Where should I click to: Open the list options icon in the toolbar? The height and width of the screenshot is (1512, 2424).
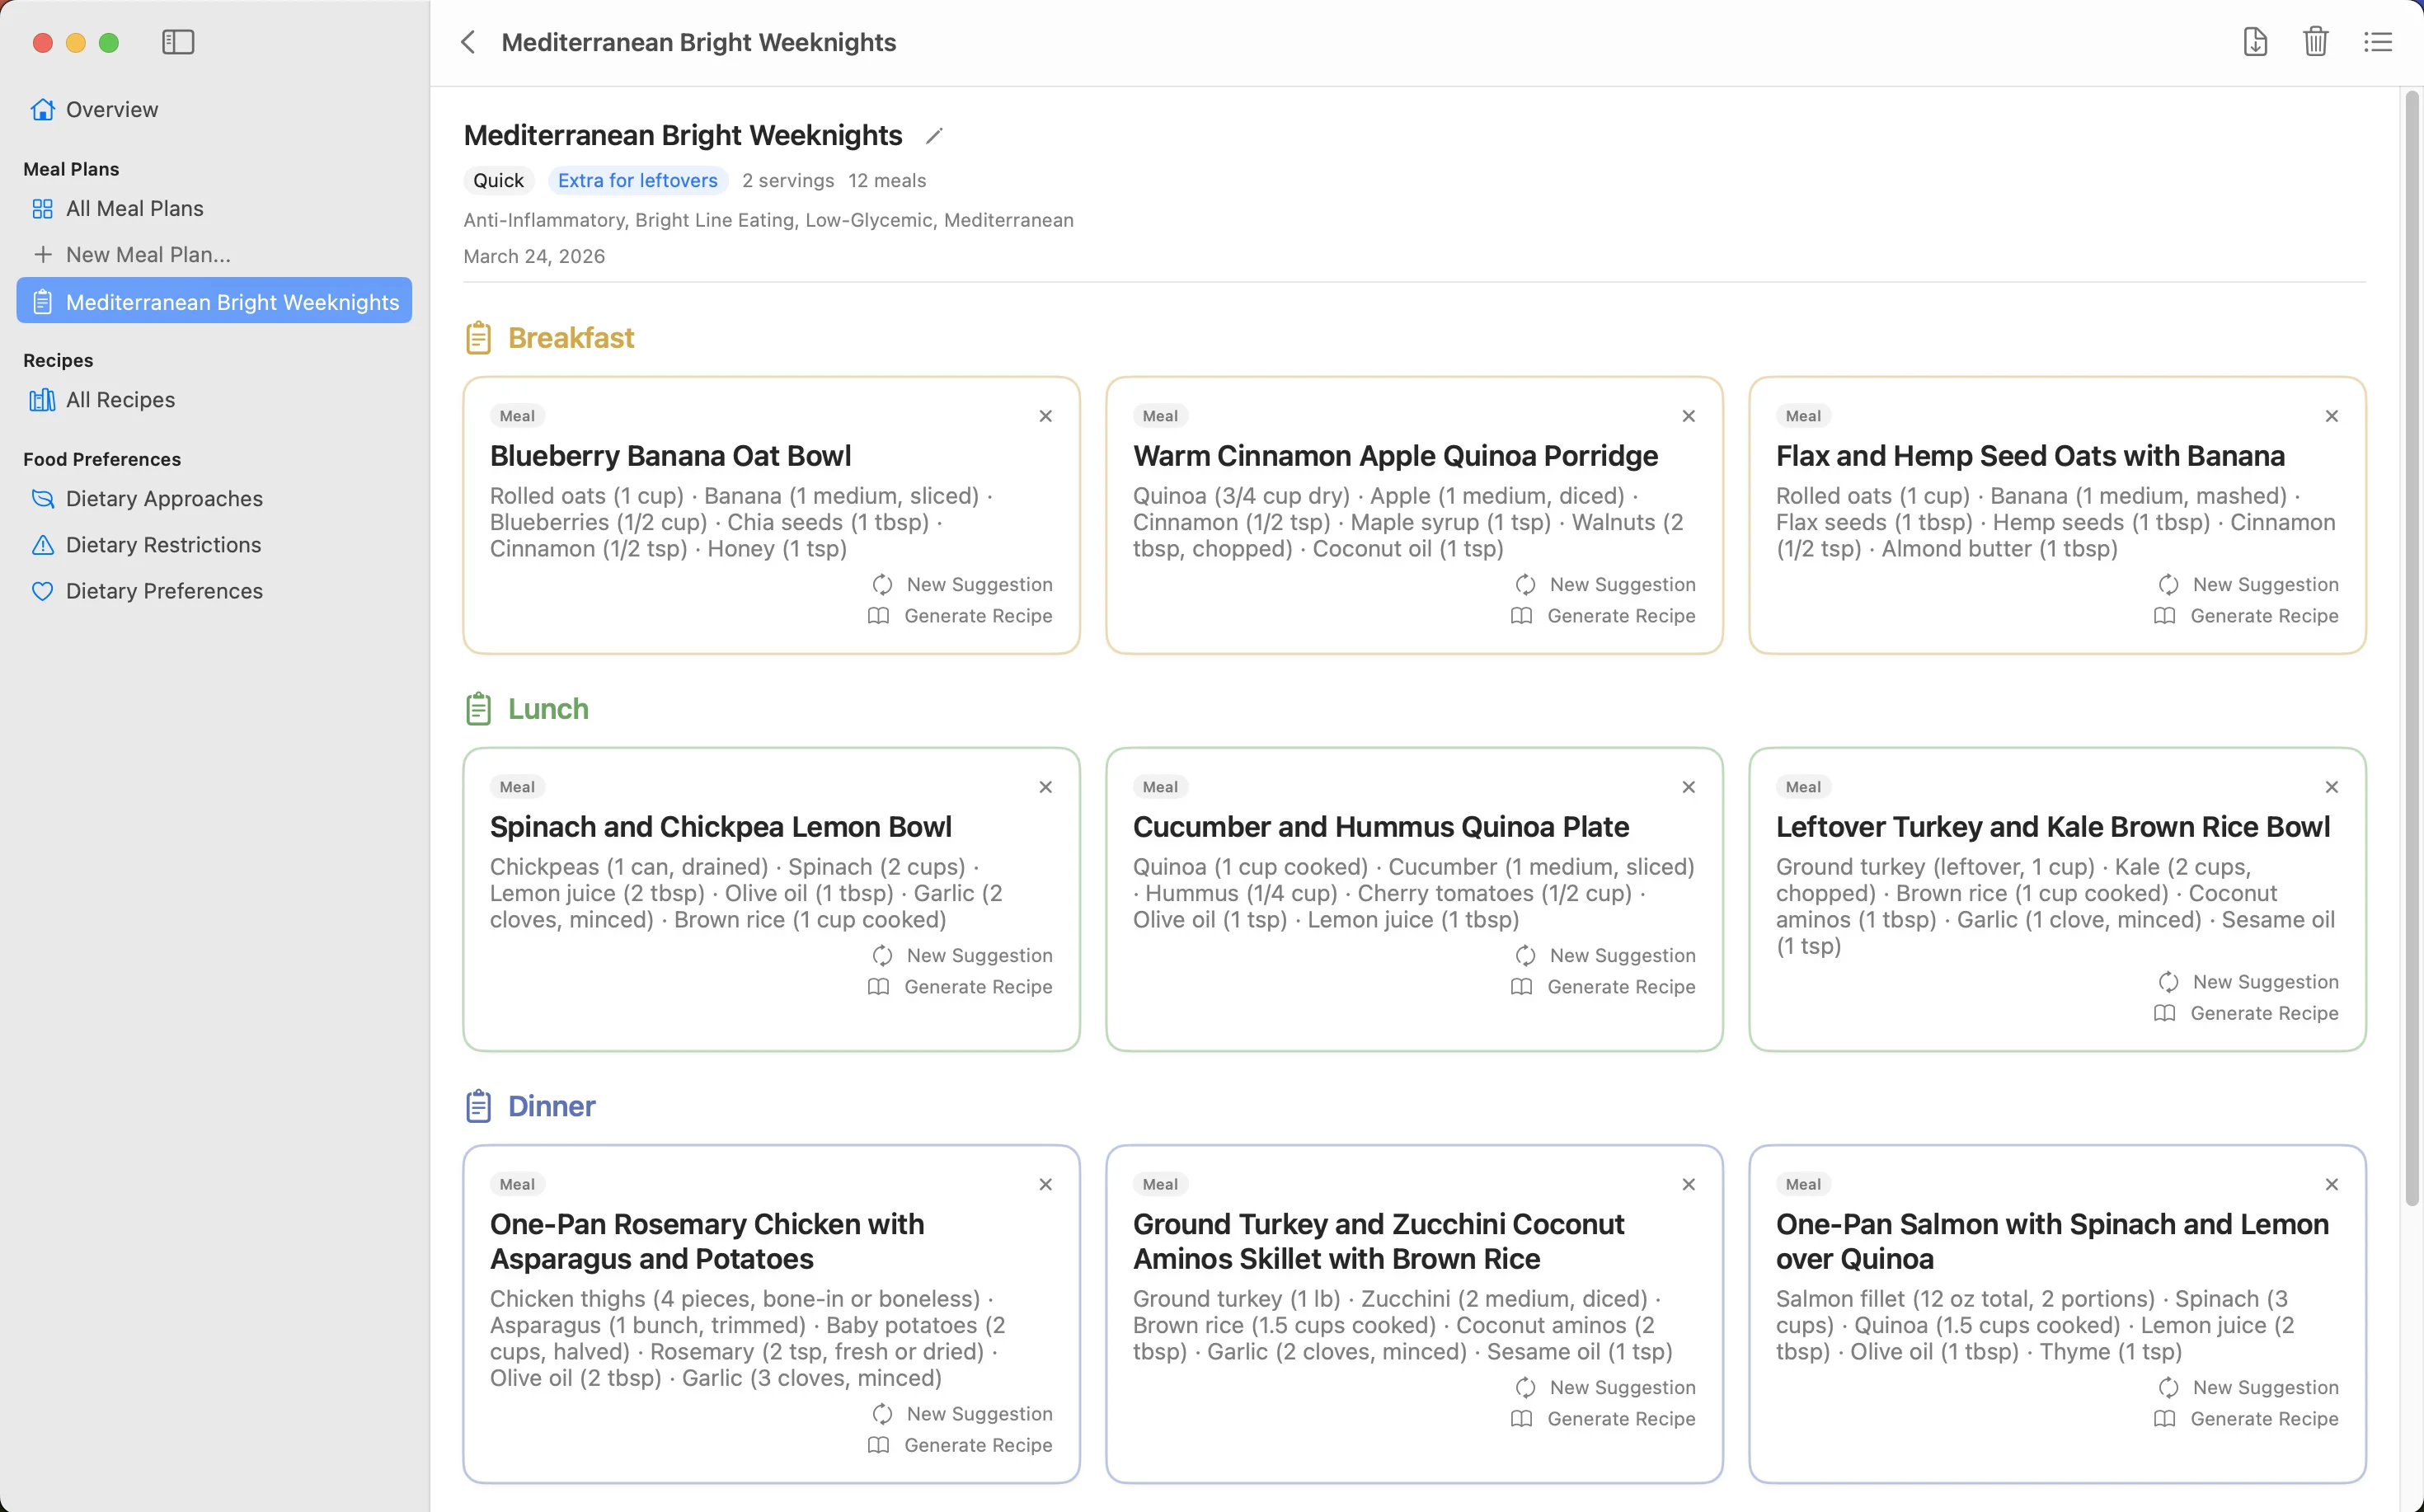click(2378, 42)
